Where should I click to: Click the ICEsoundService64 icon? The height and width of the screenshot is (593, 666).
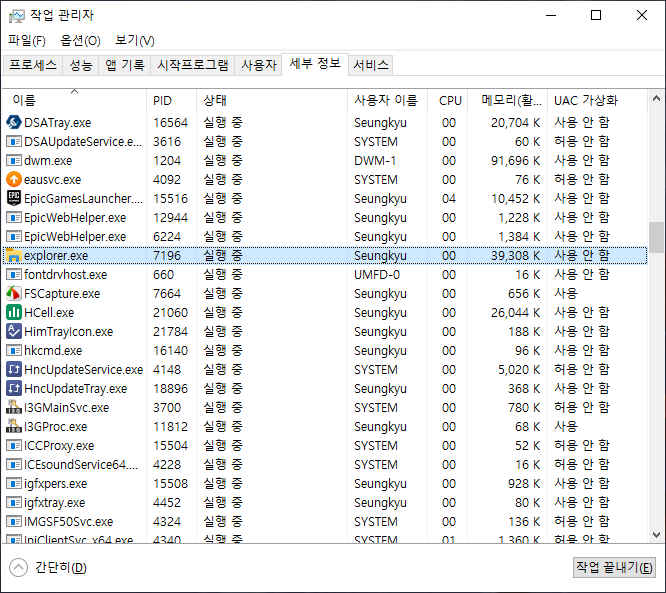[14, 464]
